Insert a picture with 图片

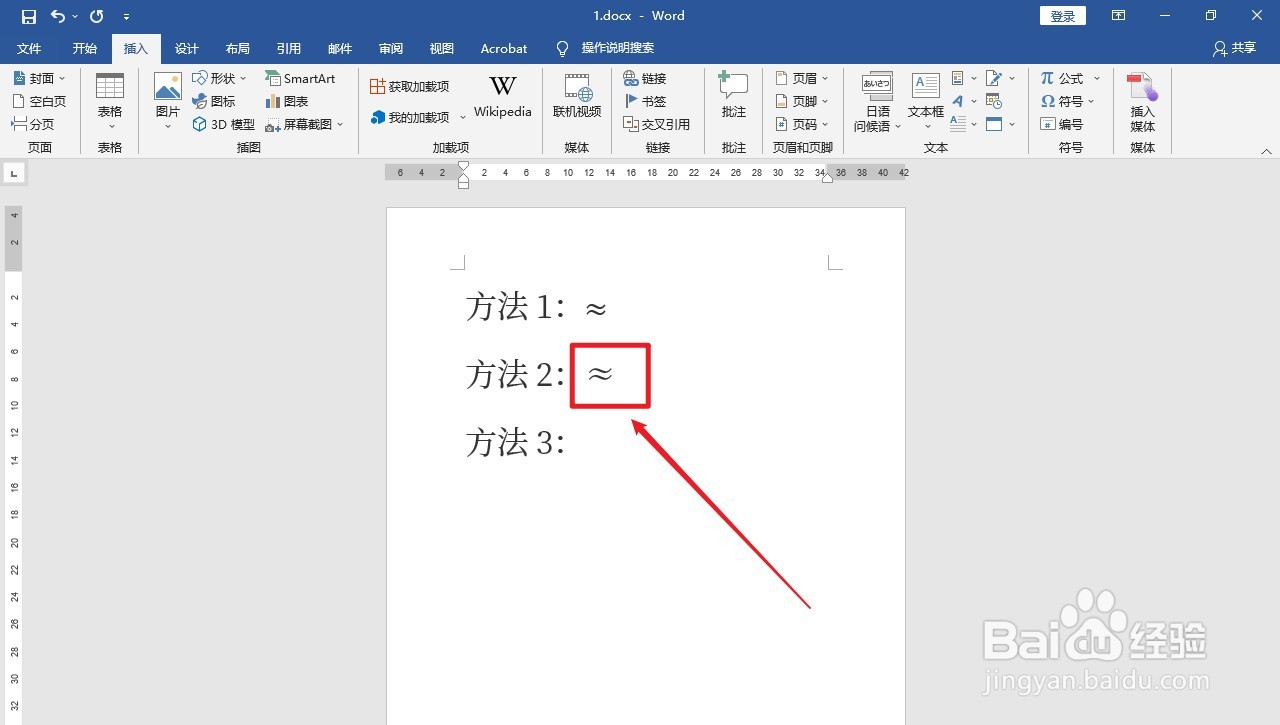tap(168, 102)
